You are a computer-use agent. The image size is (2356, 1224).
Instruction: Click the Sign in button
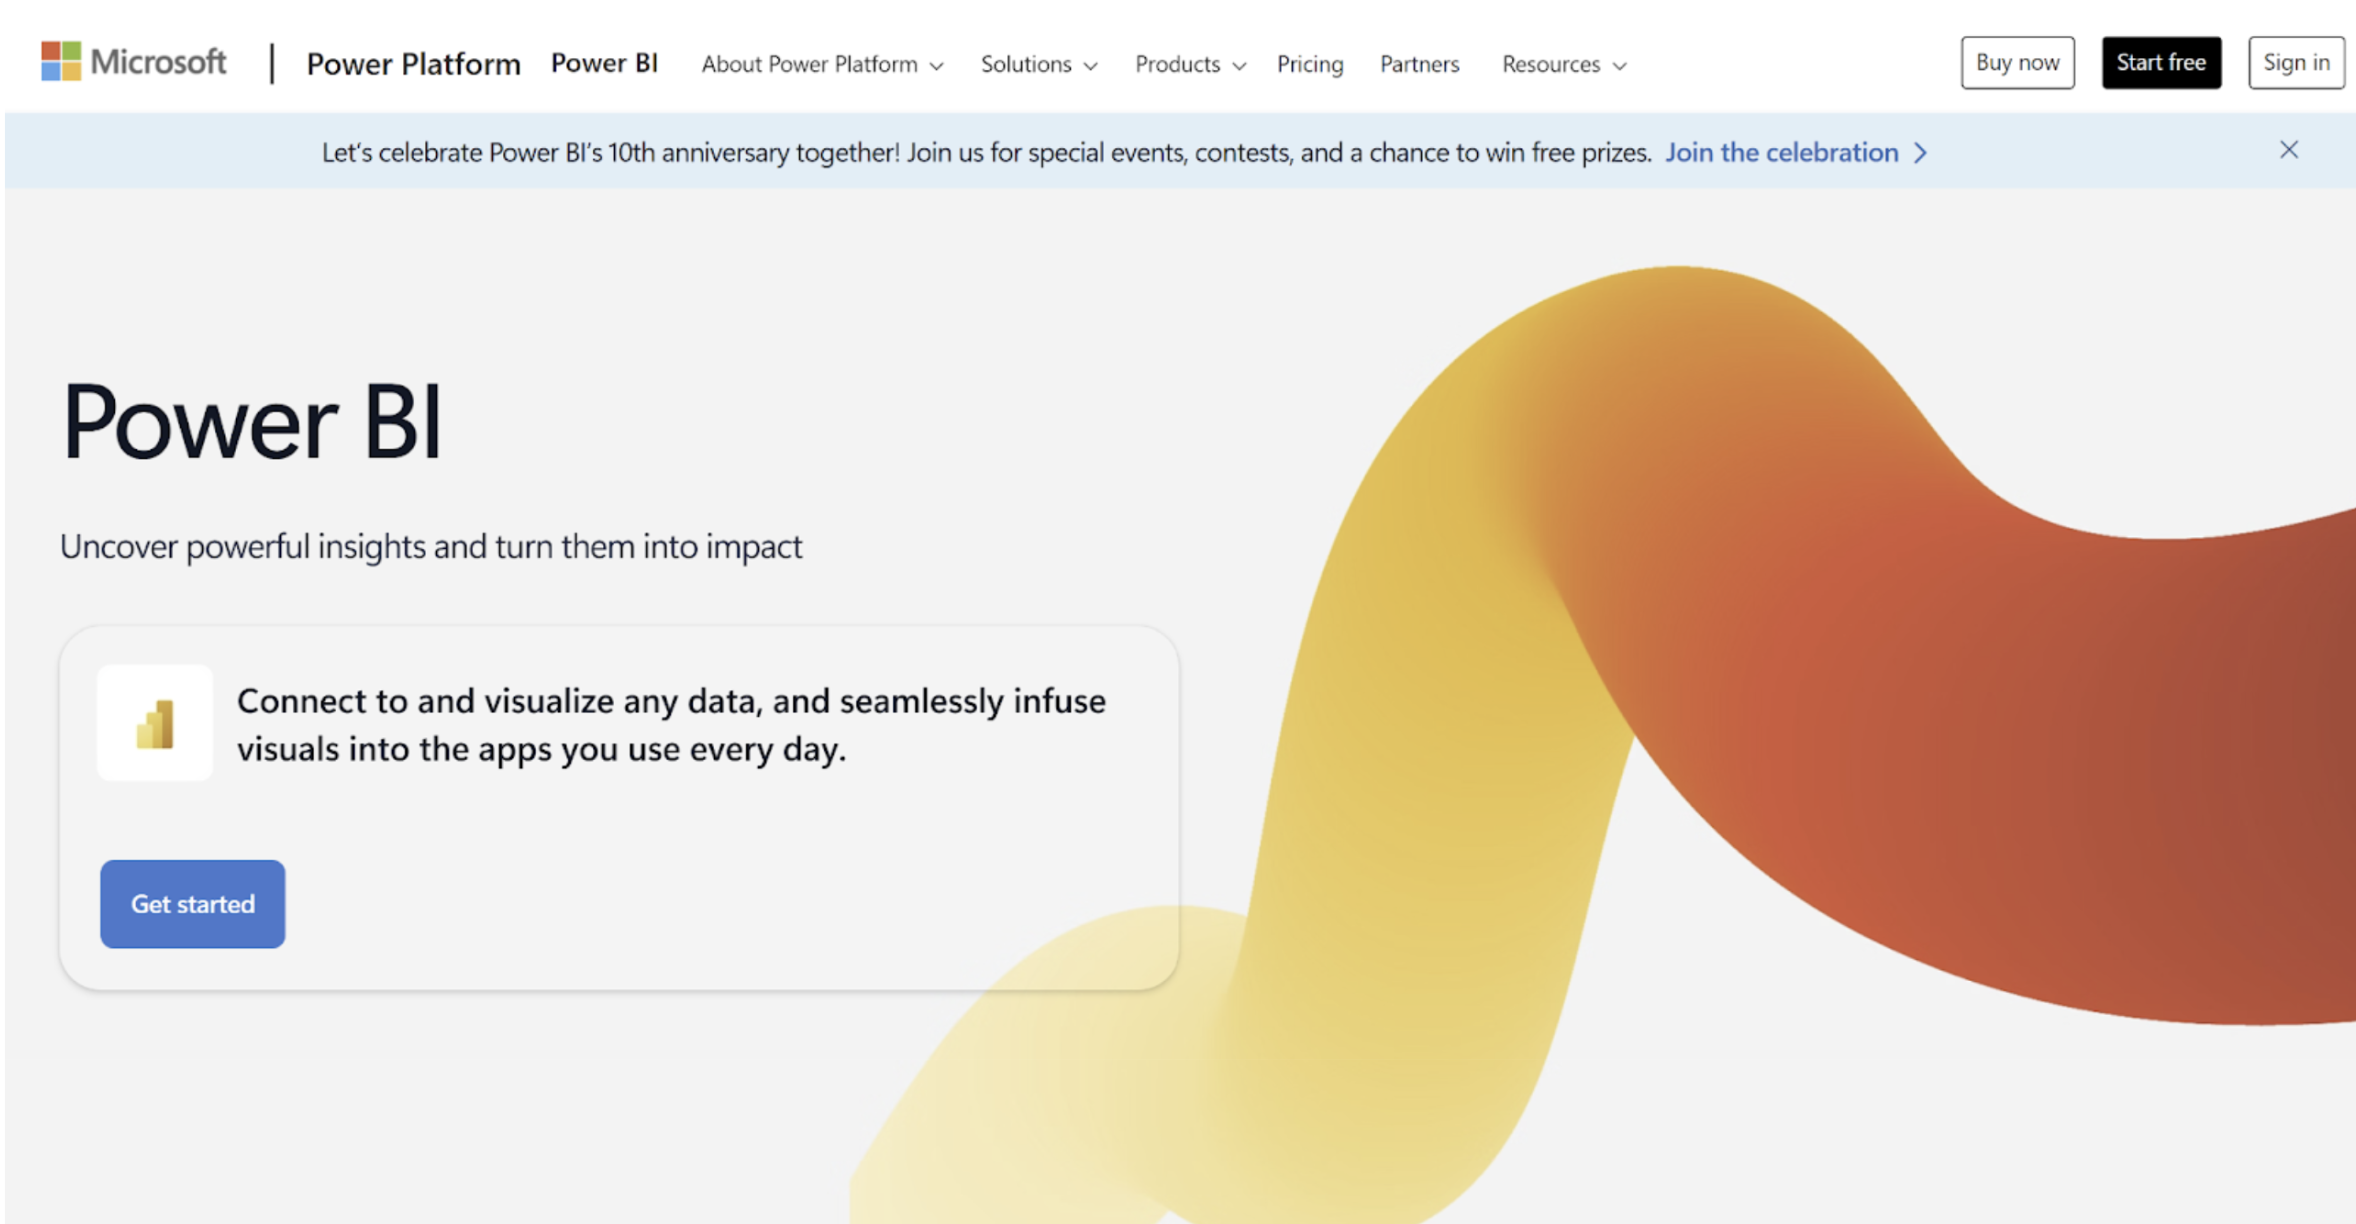pos(2296,63)
